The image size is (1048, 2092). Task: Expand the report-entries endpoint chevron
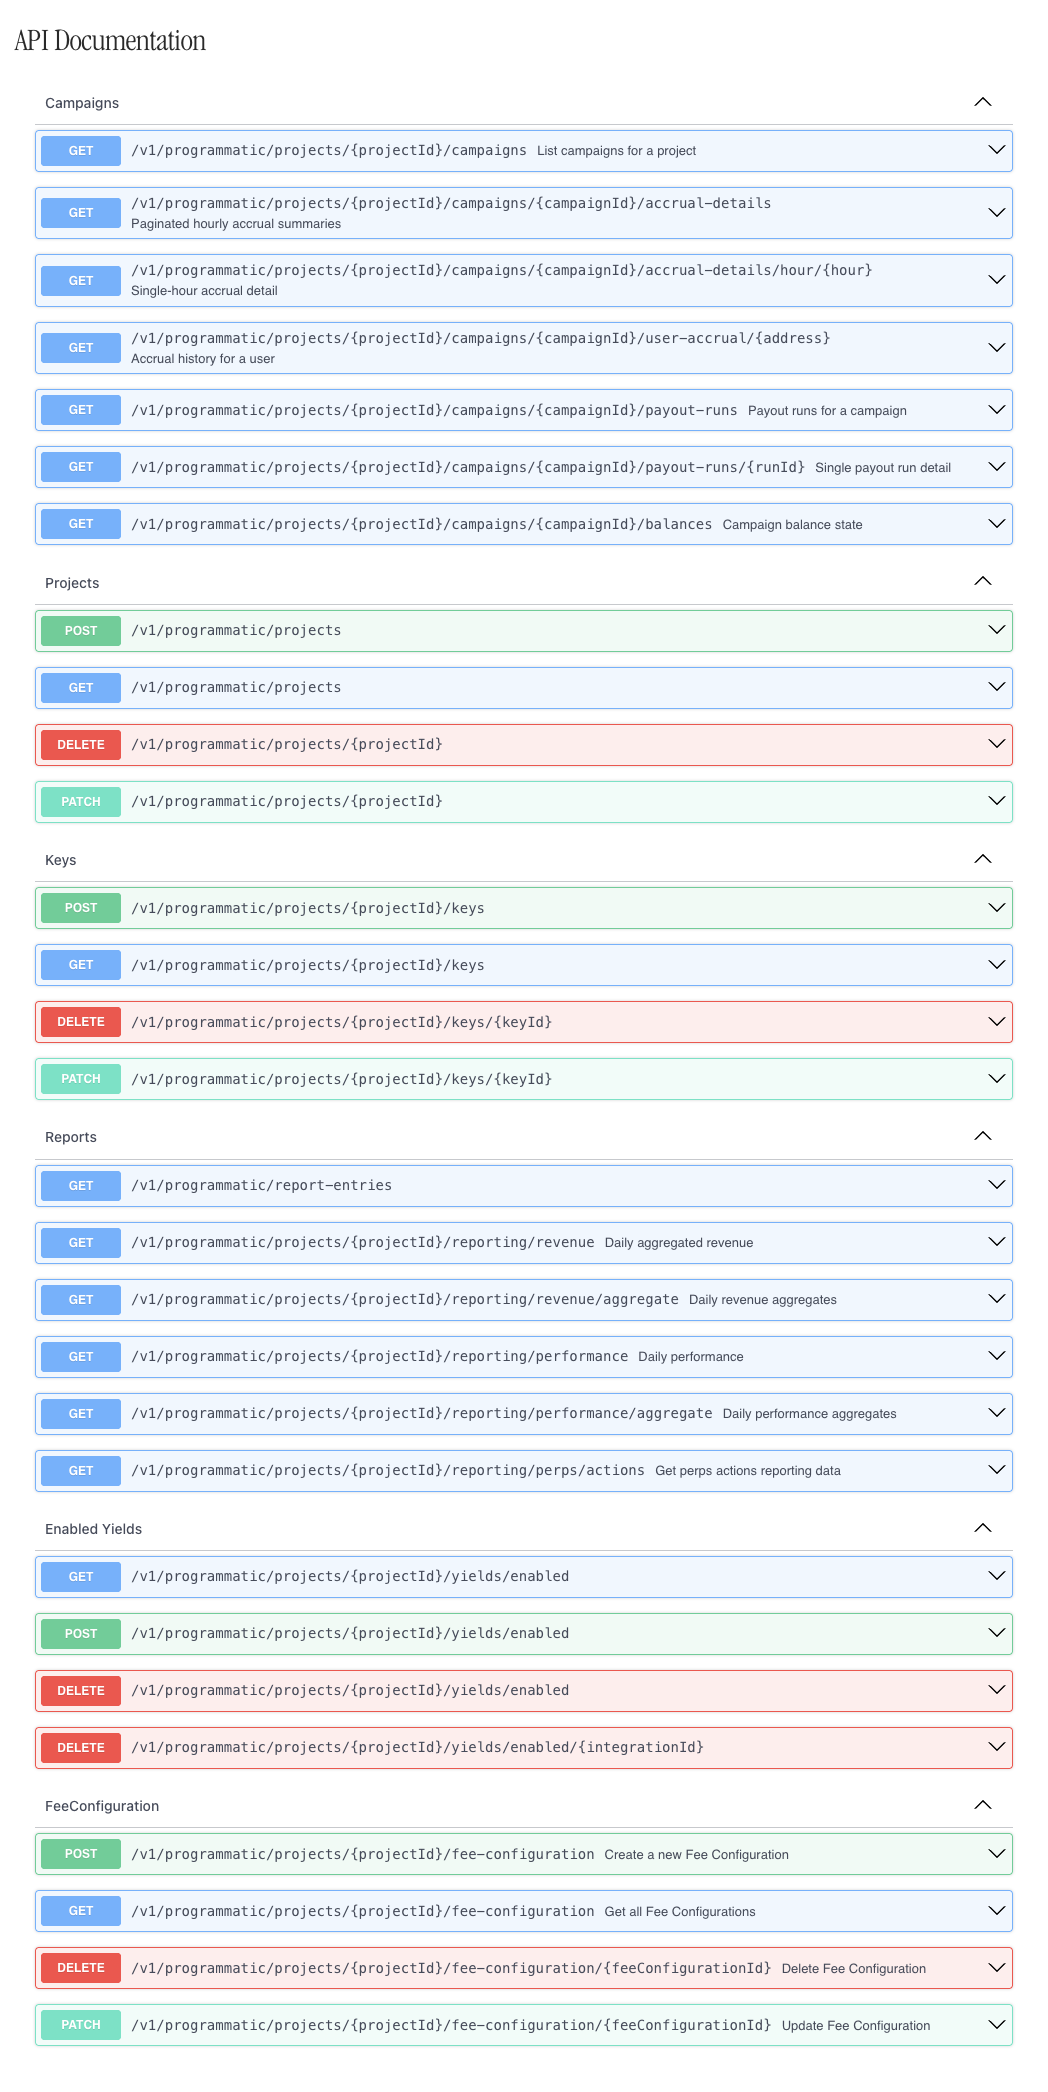tap(997, 1185)
